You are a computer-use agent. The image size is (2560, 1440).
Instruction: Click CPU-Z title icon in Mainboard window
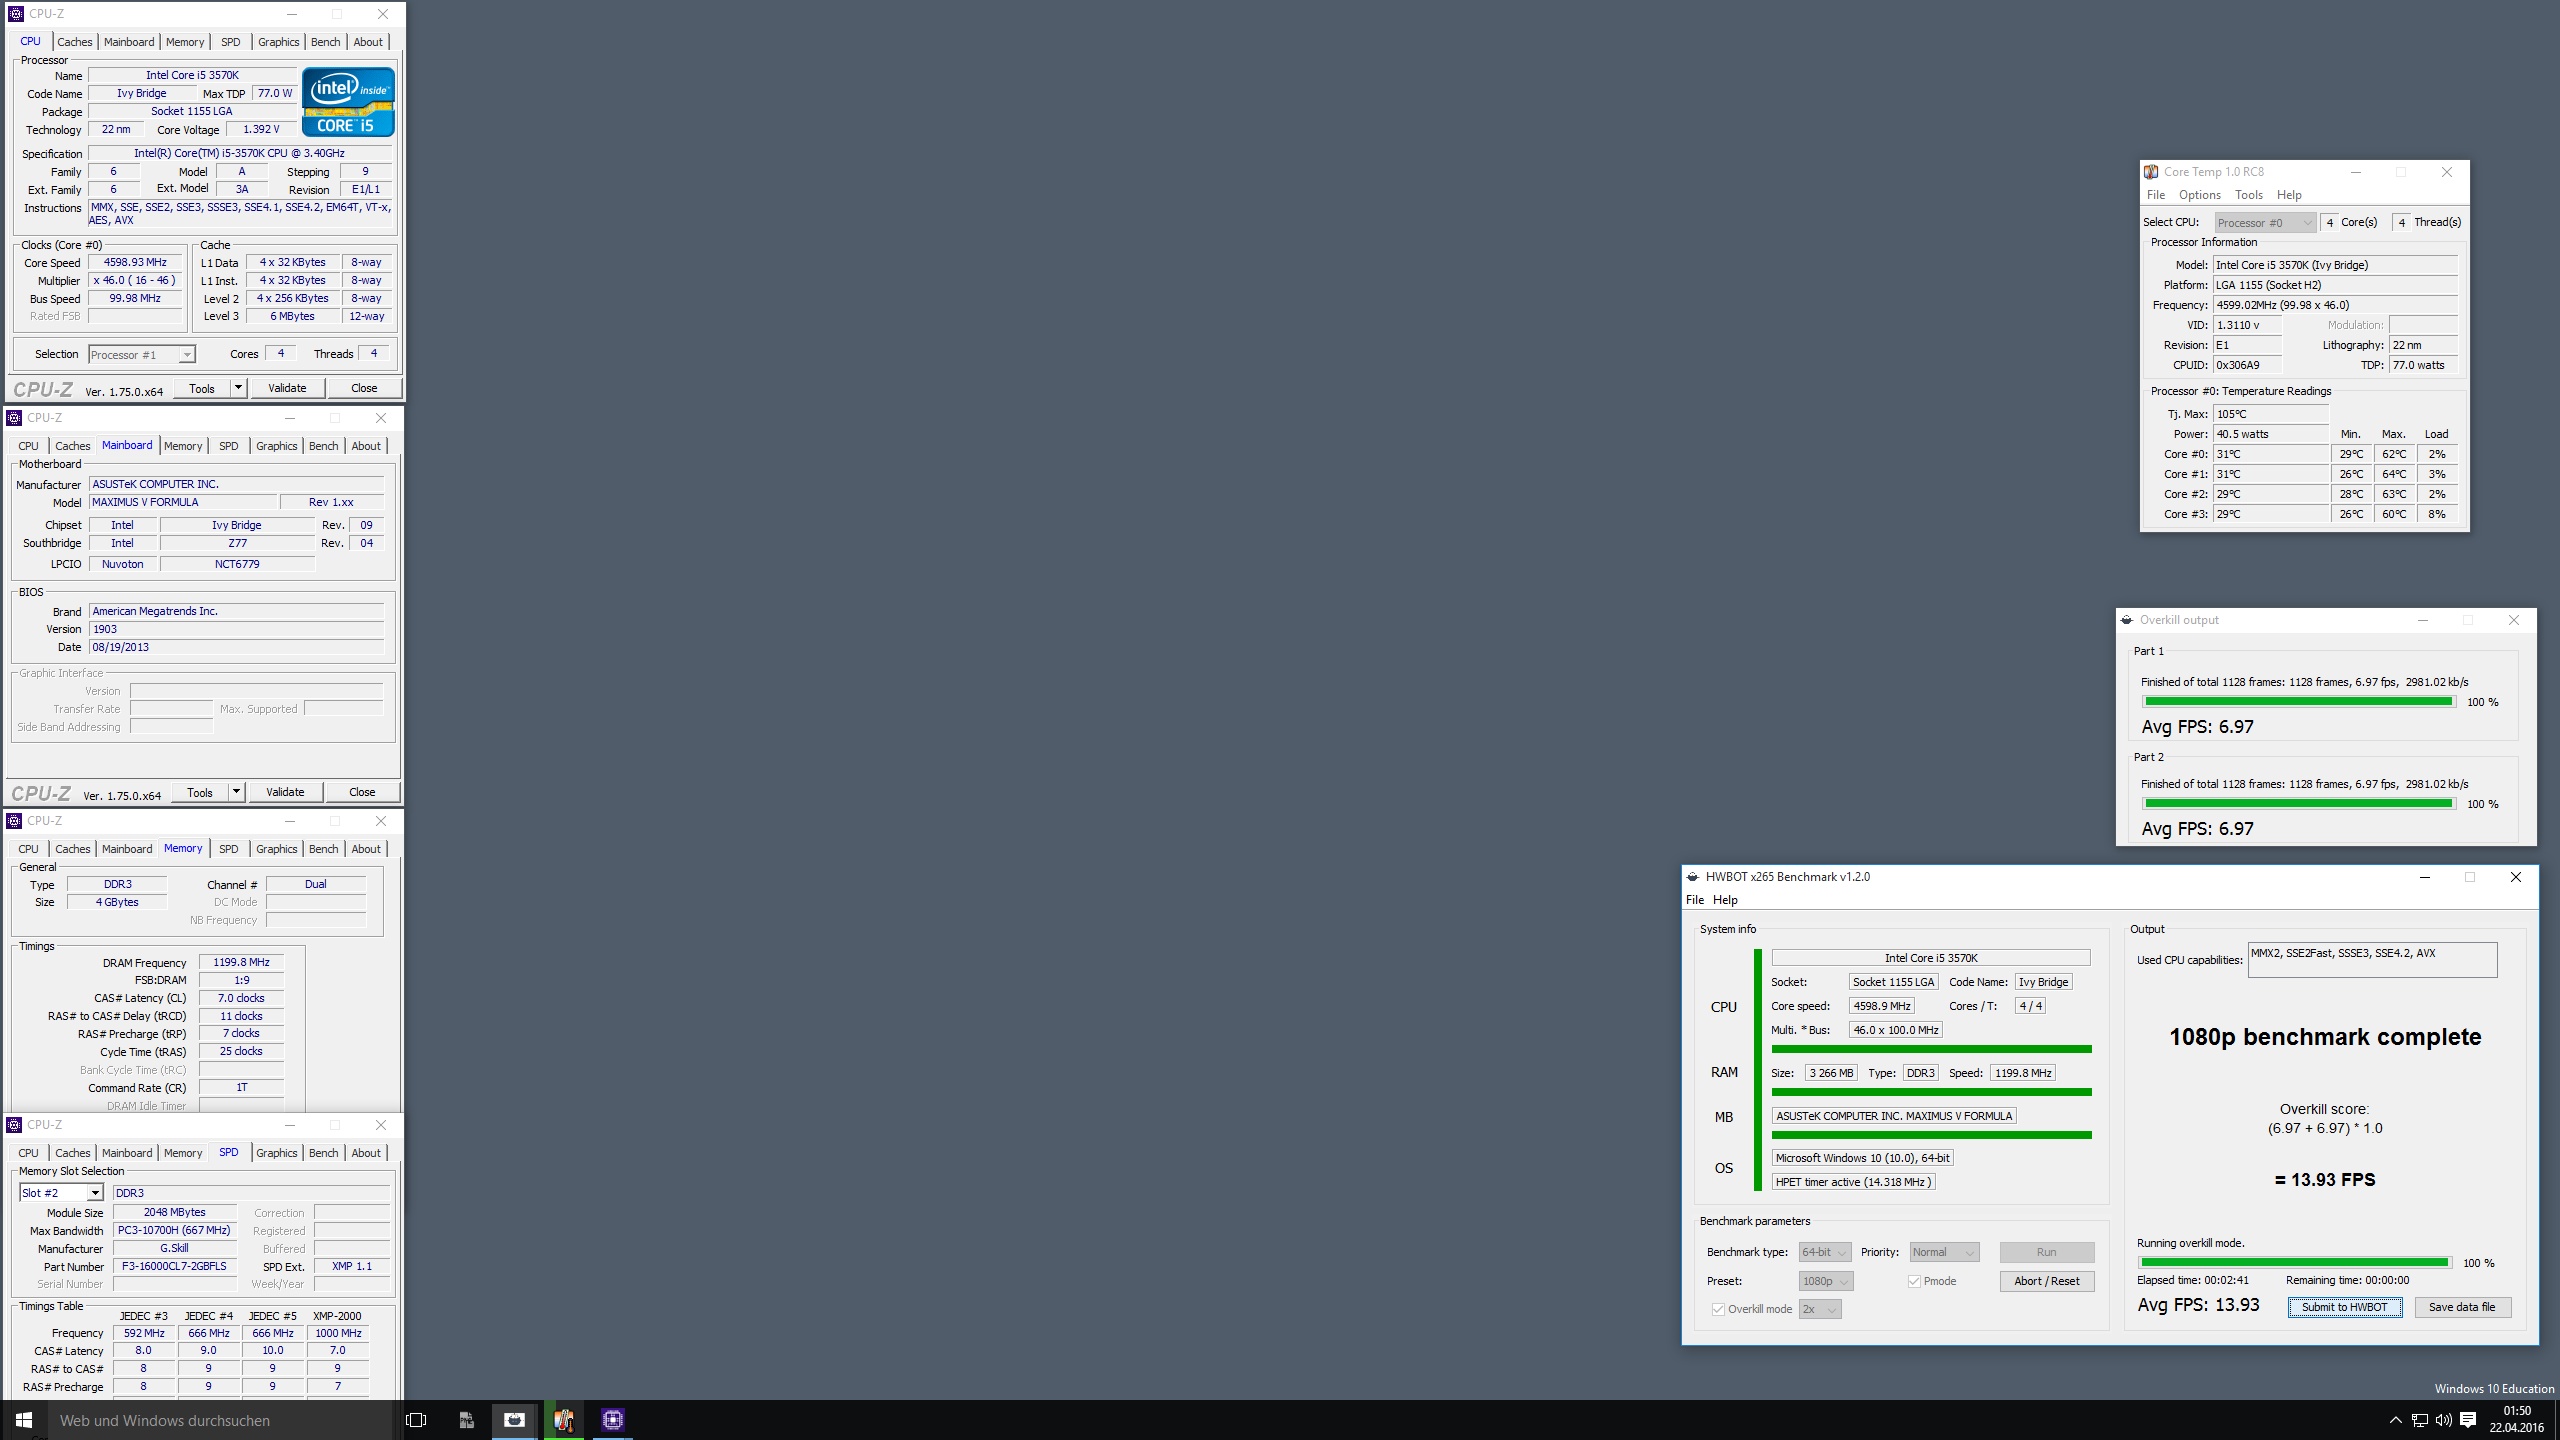(13, 418)
